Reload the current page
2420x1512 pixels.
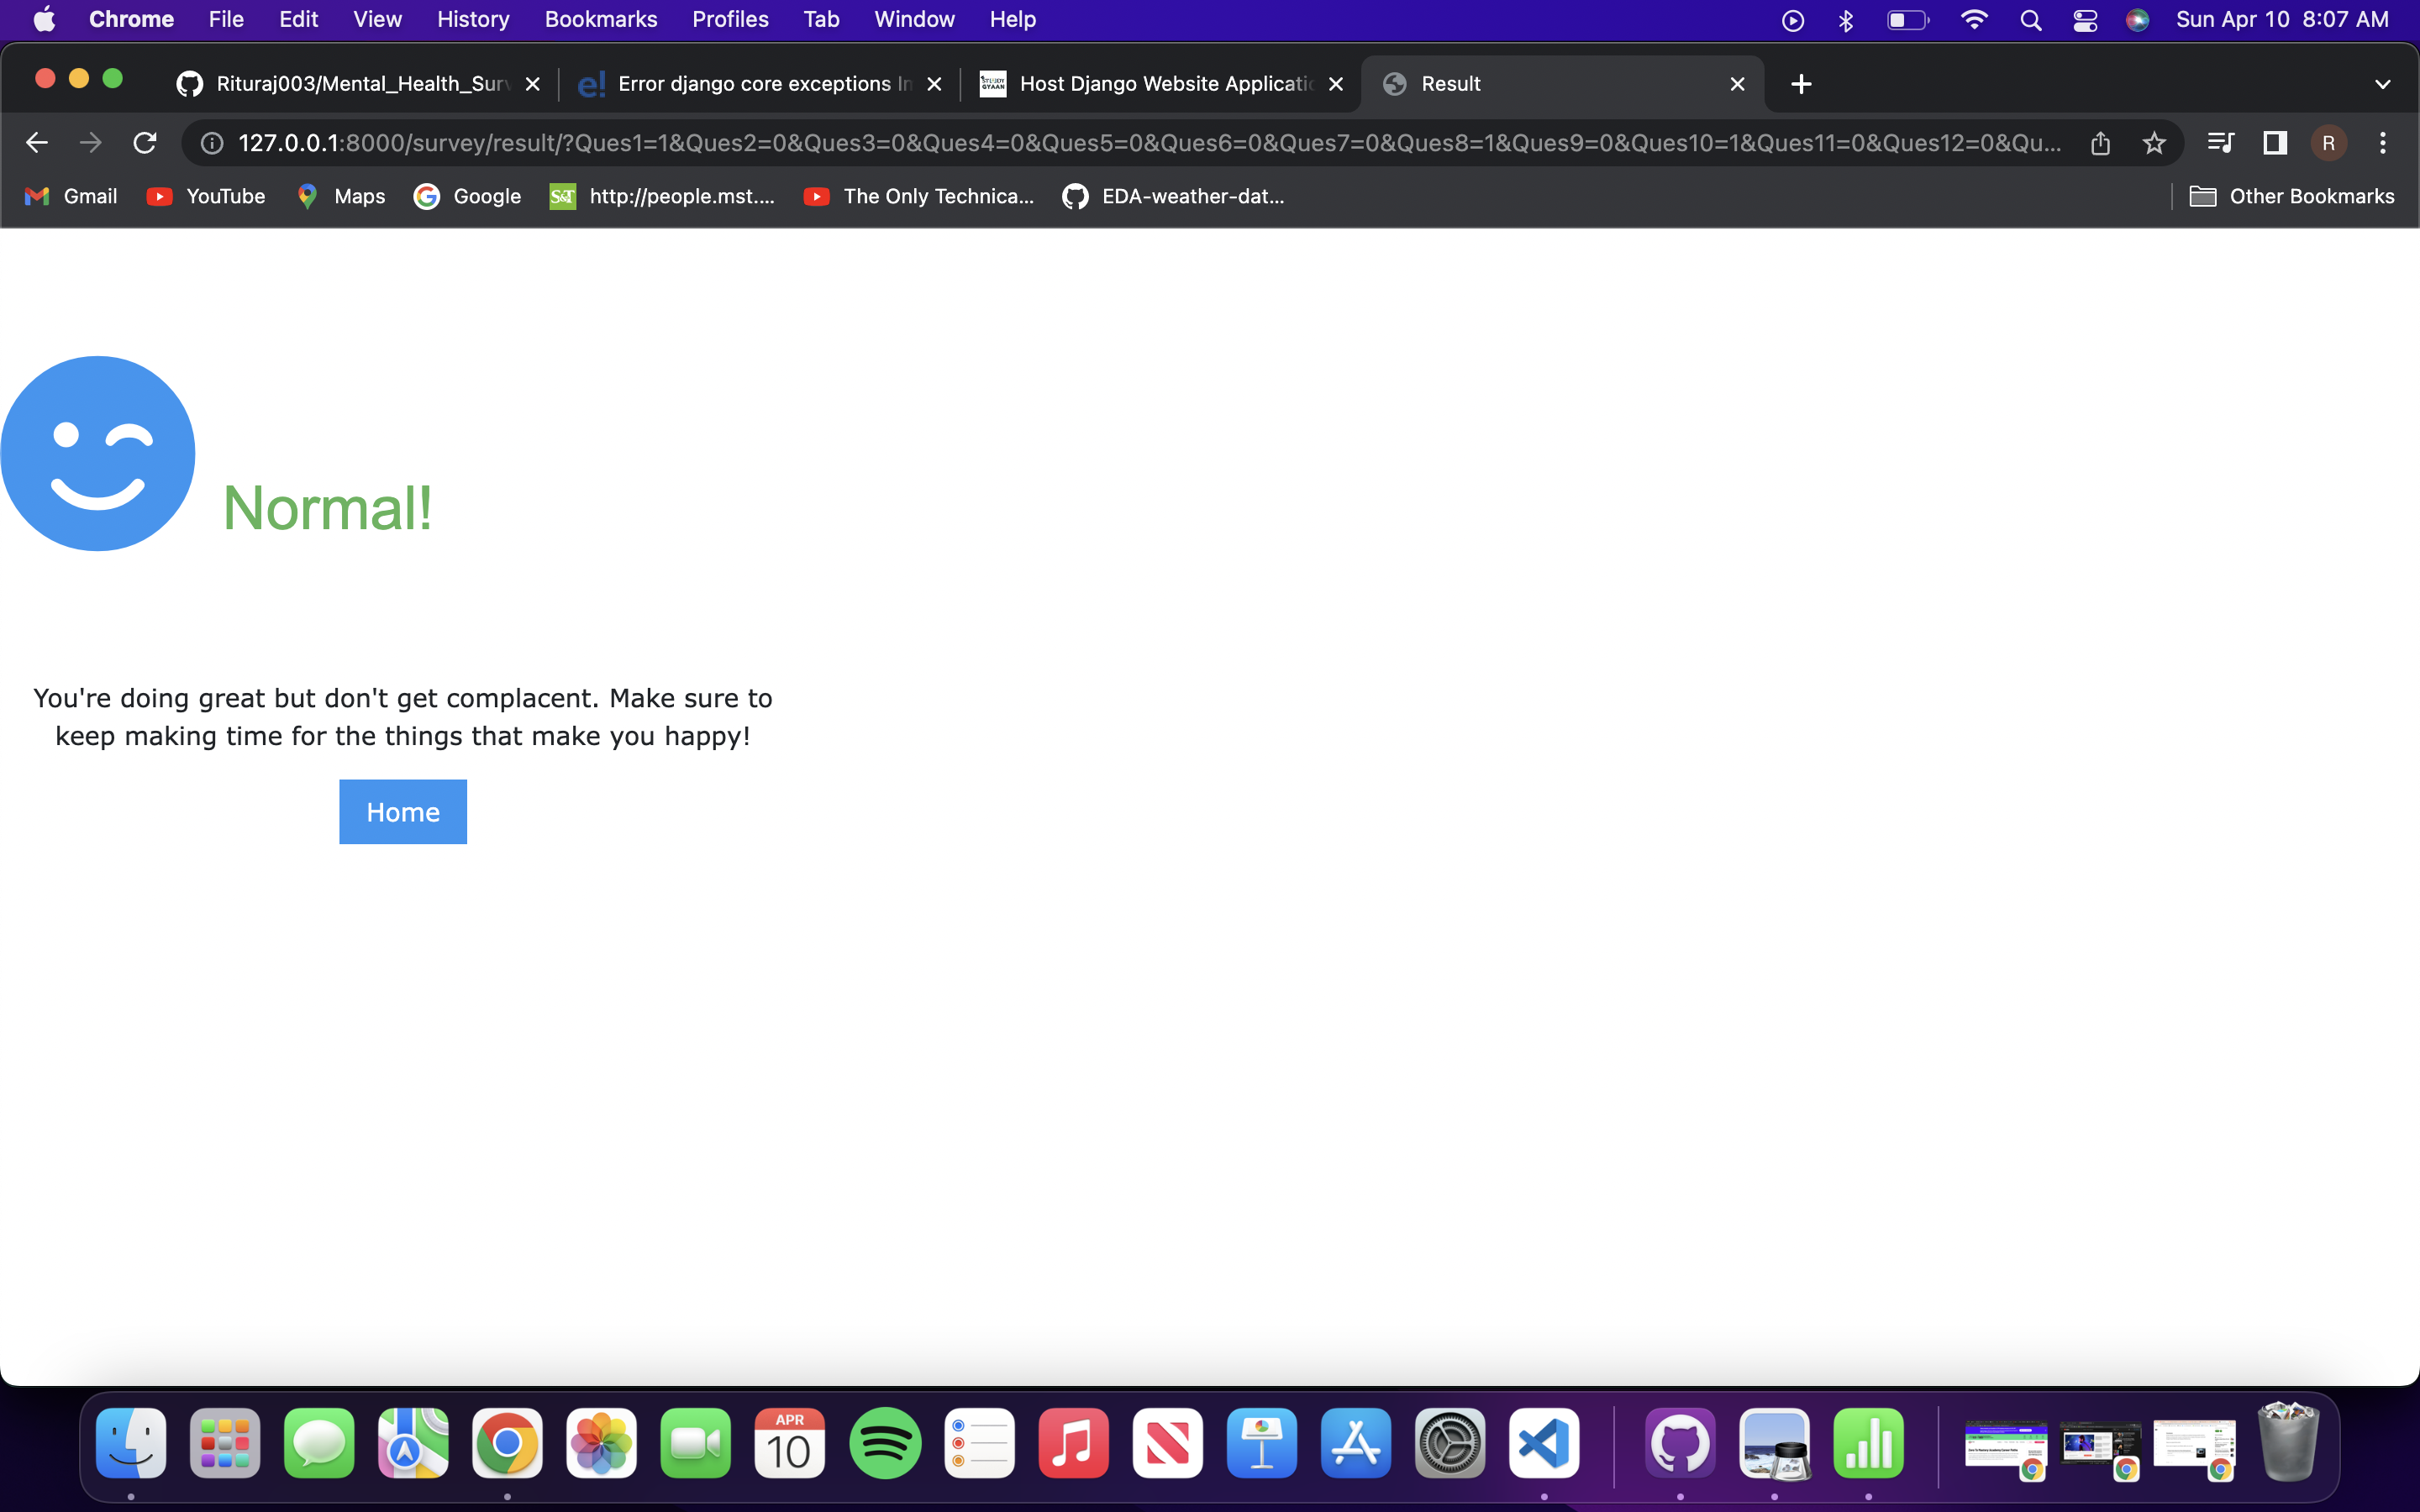pos(145,143)
